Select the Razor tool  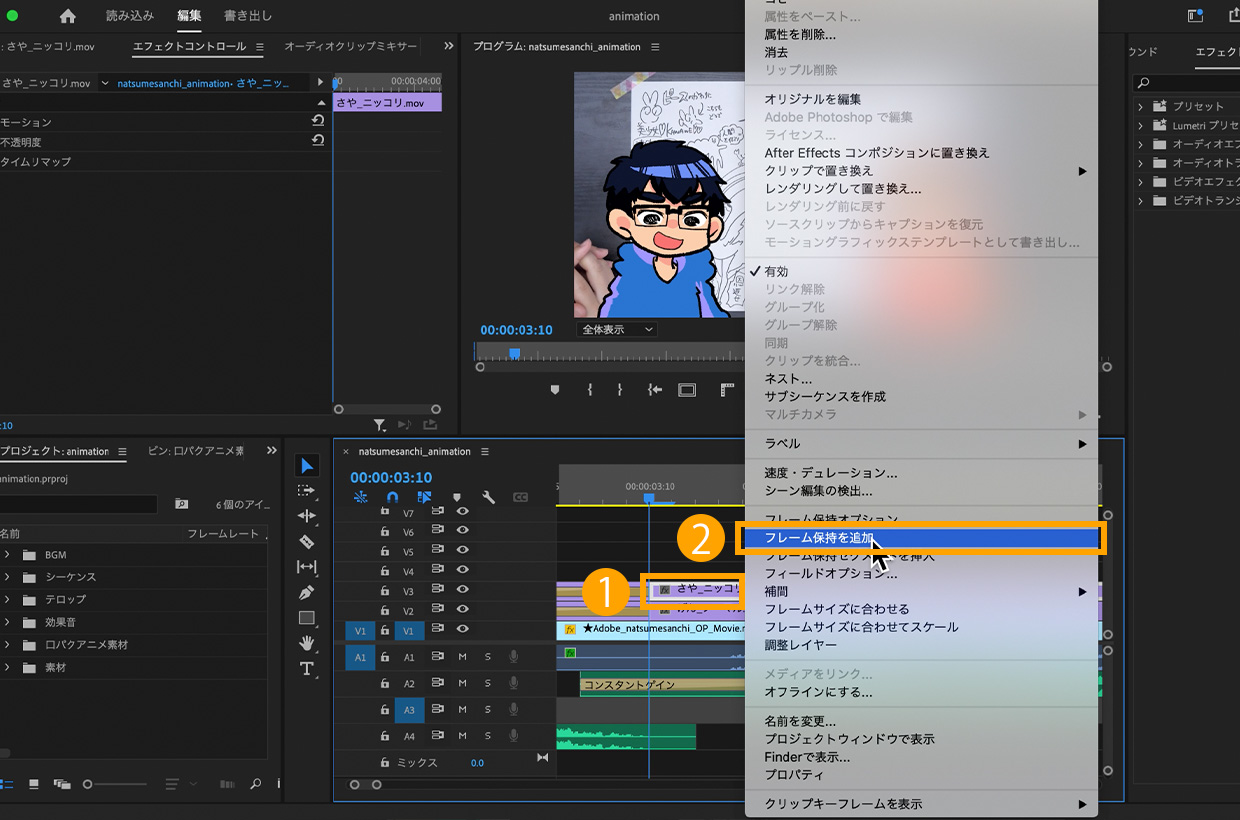coord(307,541)
